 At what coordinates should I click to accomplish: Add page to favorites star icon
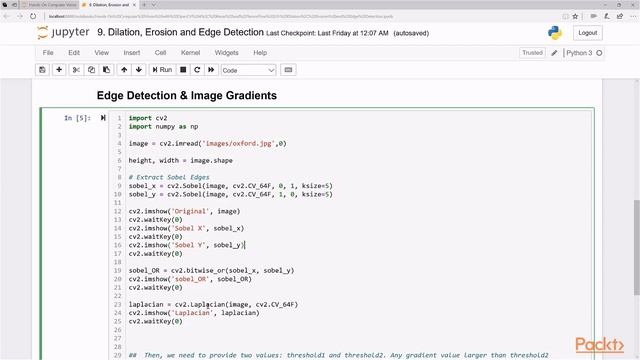tap(575, 16)
